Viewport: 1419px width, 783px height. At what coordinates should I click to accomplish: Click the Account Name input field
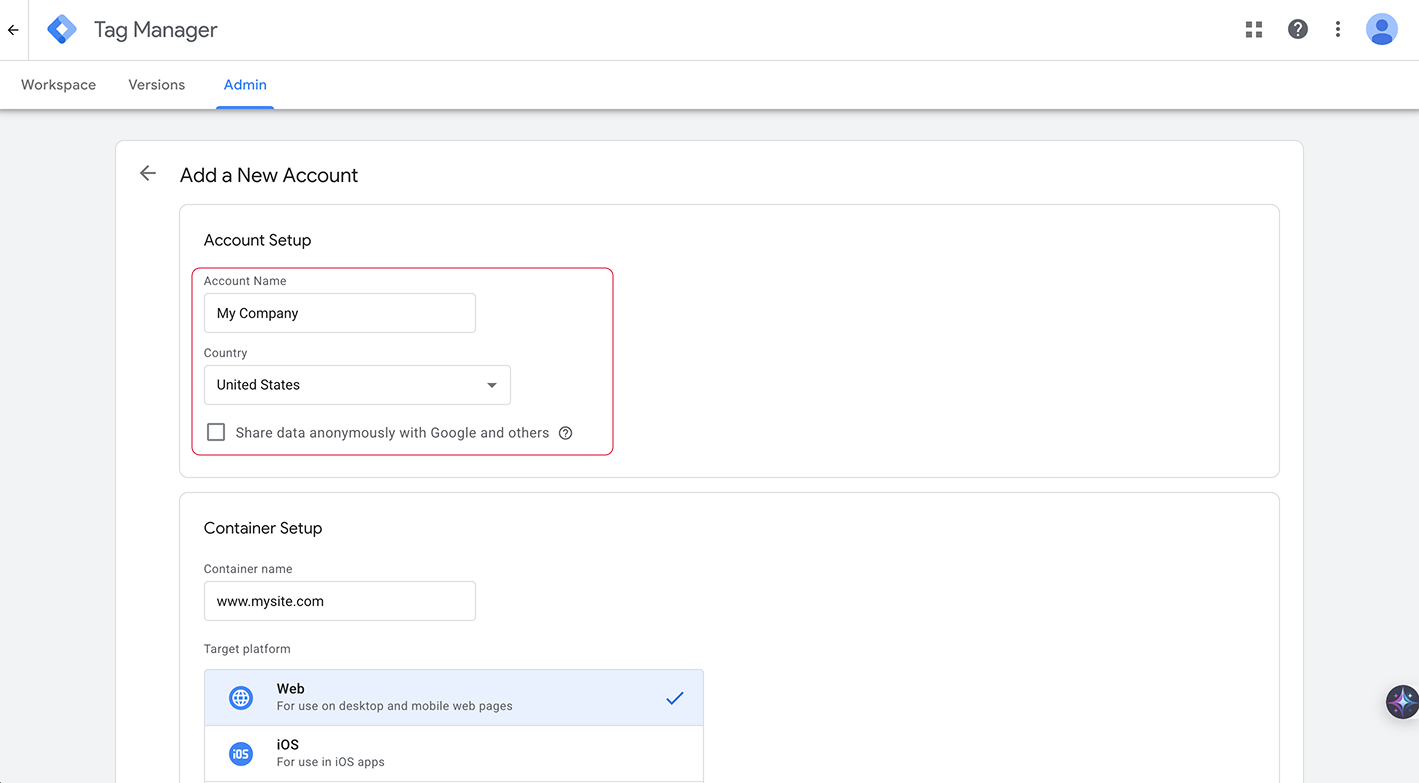click(x=340, y=313)
